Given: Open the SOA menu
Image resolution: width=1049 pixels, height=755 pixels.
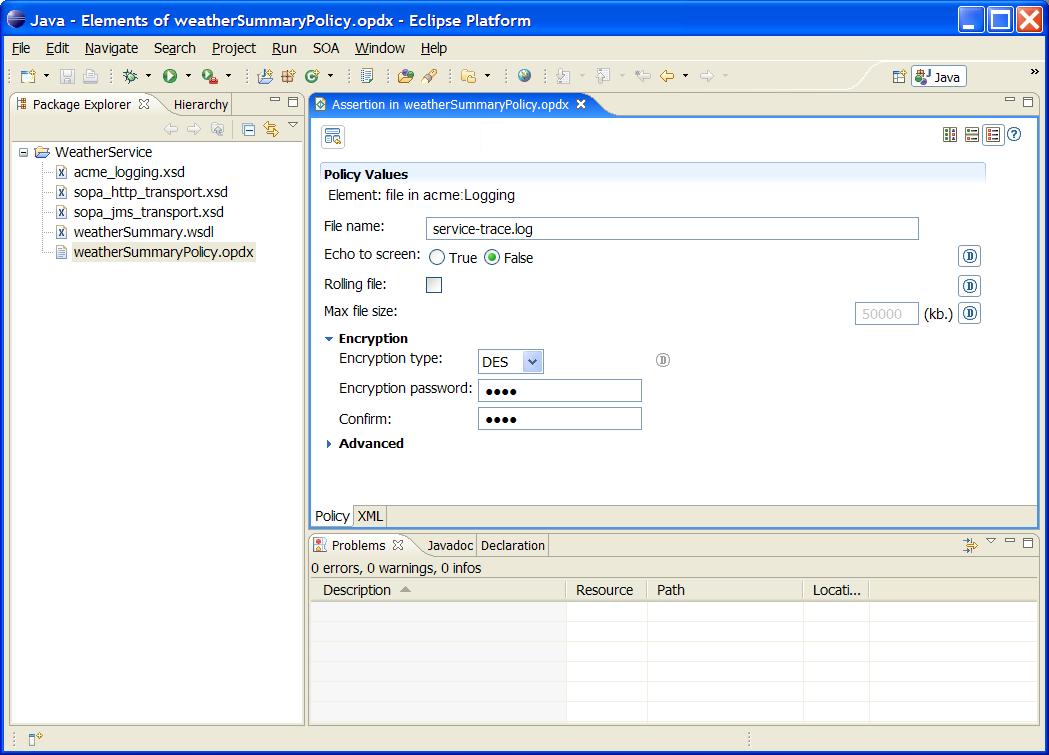Looking at the screenshot, I should pos(326,48).
